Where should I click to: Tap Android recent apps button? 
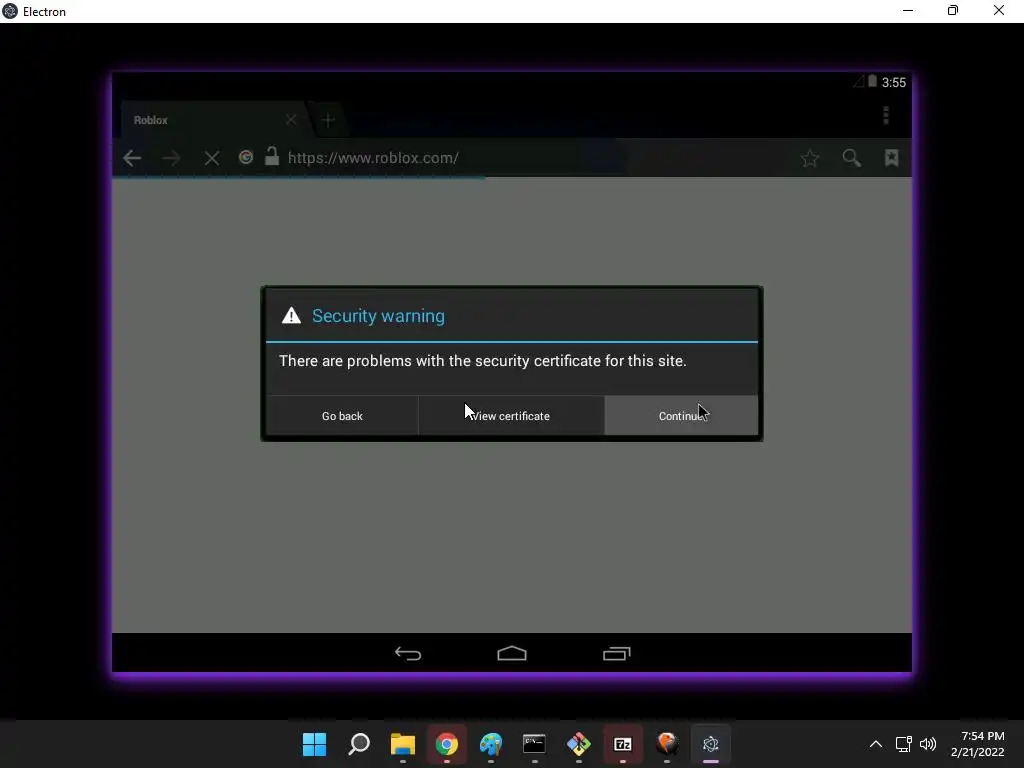tap(616, 653)
